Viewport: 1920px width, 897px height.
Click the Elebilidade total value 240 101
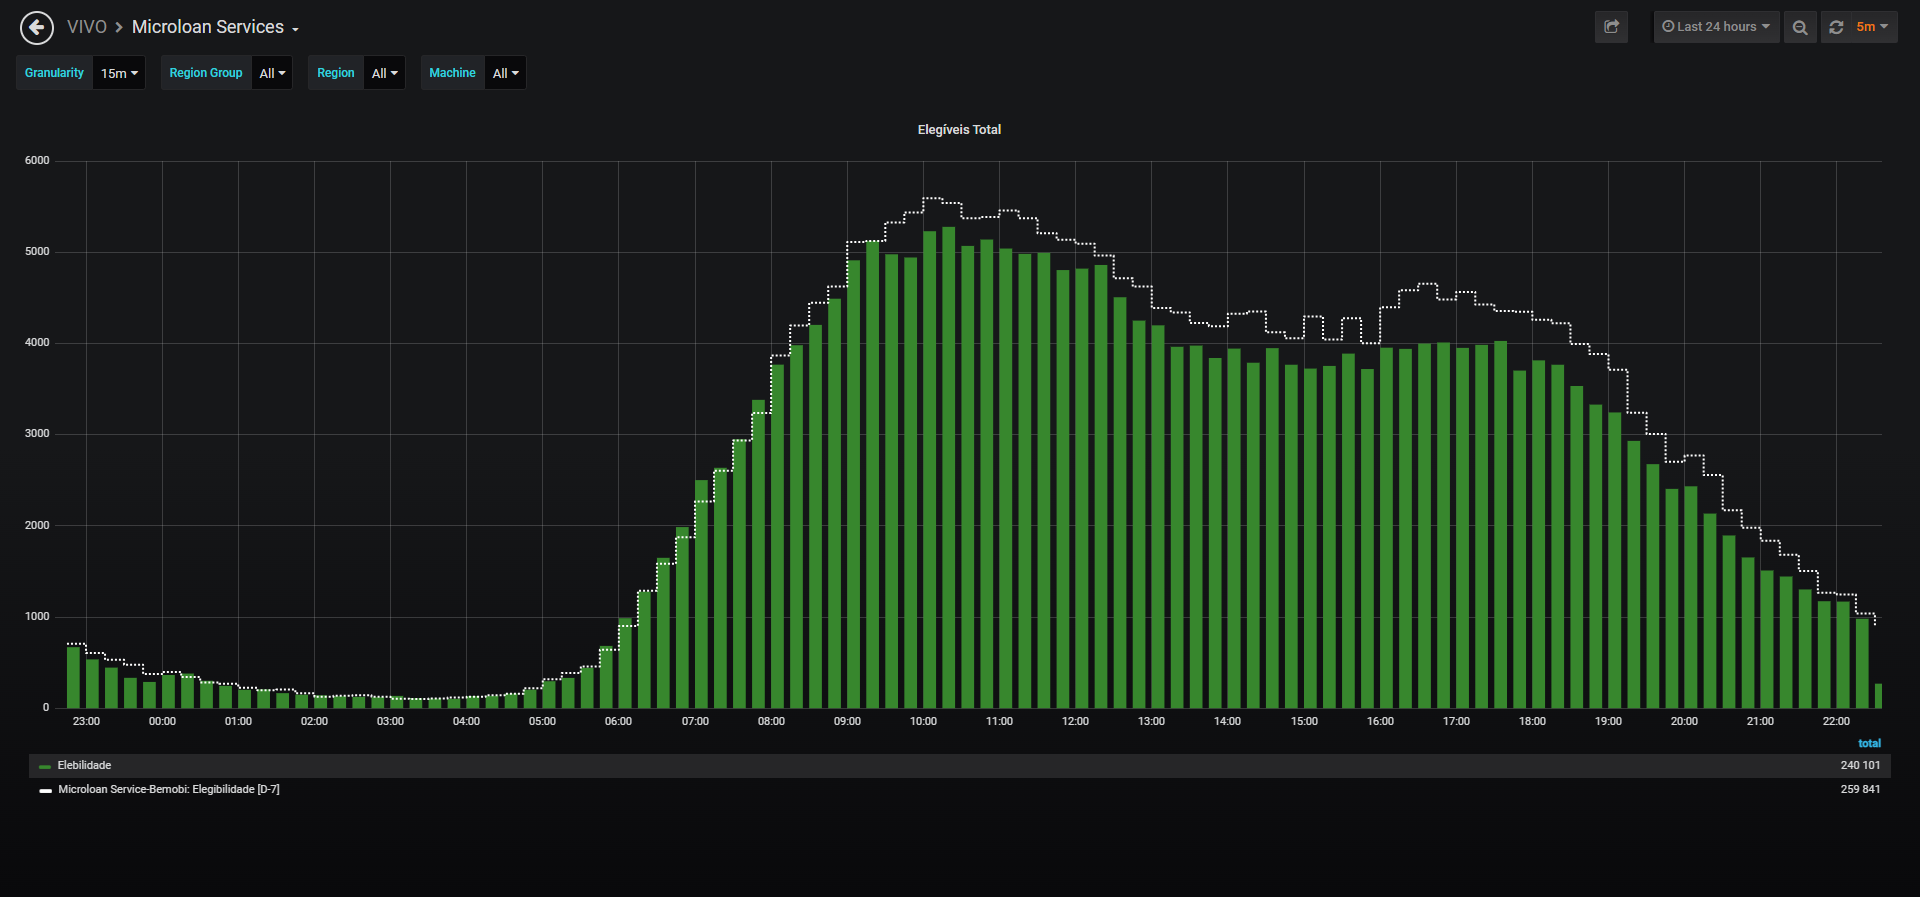(x=1860, y=765)
